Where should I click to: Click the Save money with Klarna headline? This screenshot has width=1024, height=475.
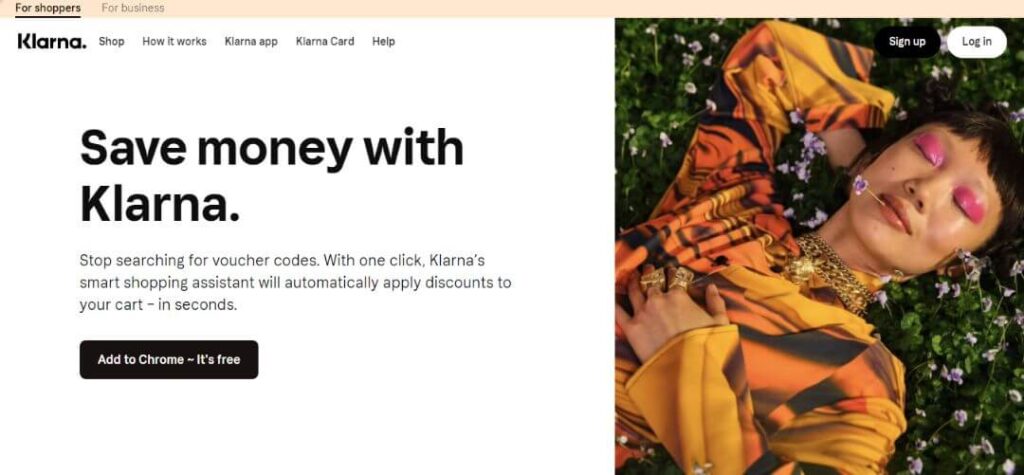[272, 175]
